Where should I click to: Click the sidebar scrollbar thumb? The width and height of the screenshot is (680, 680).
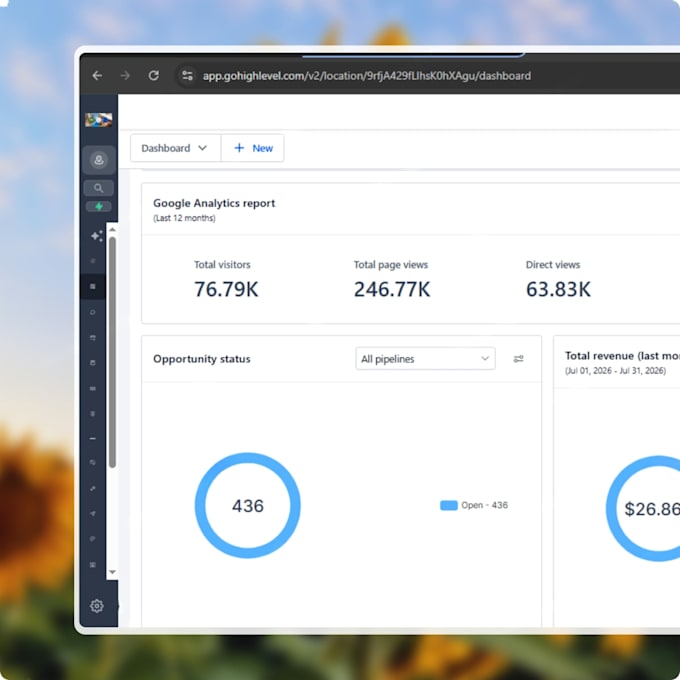[112, 352]
